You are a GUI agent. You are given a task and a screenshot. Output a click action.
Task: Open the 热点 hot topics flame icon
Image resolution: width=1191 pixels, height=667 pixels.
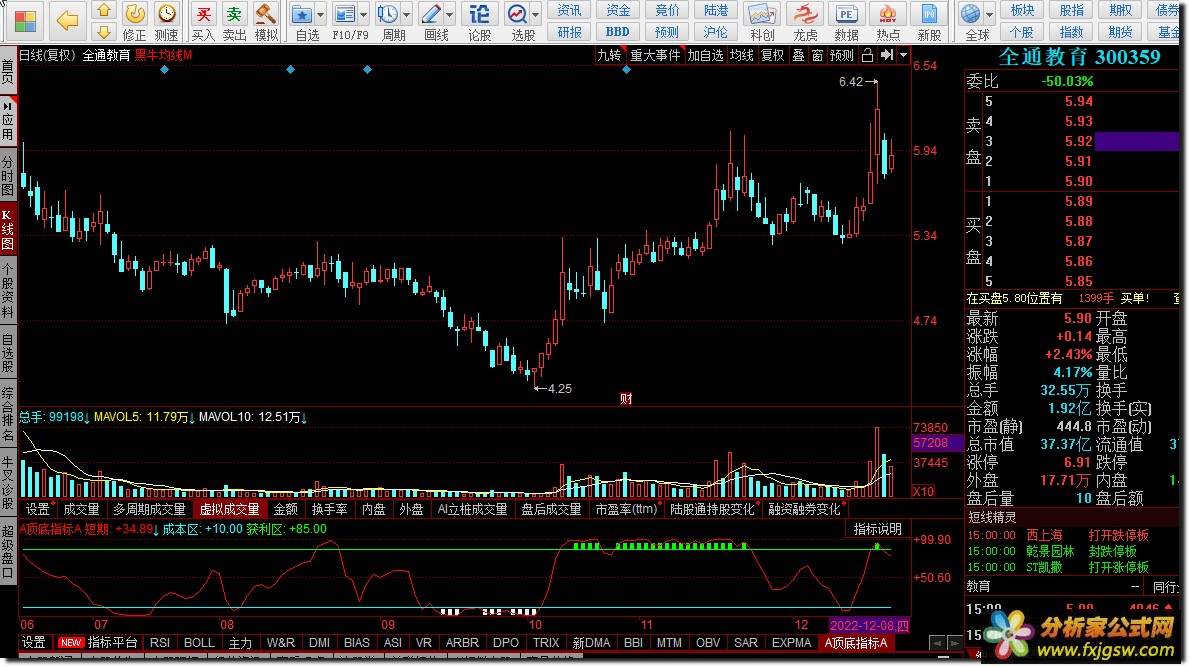[888, 14]
